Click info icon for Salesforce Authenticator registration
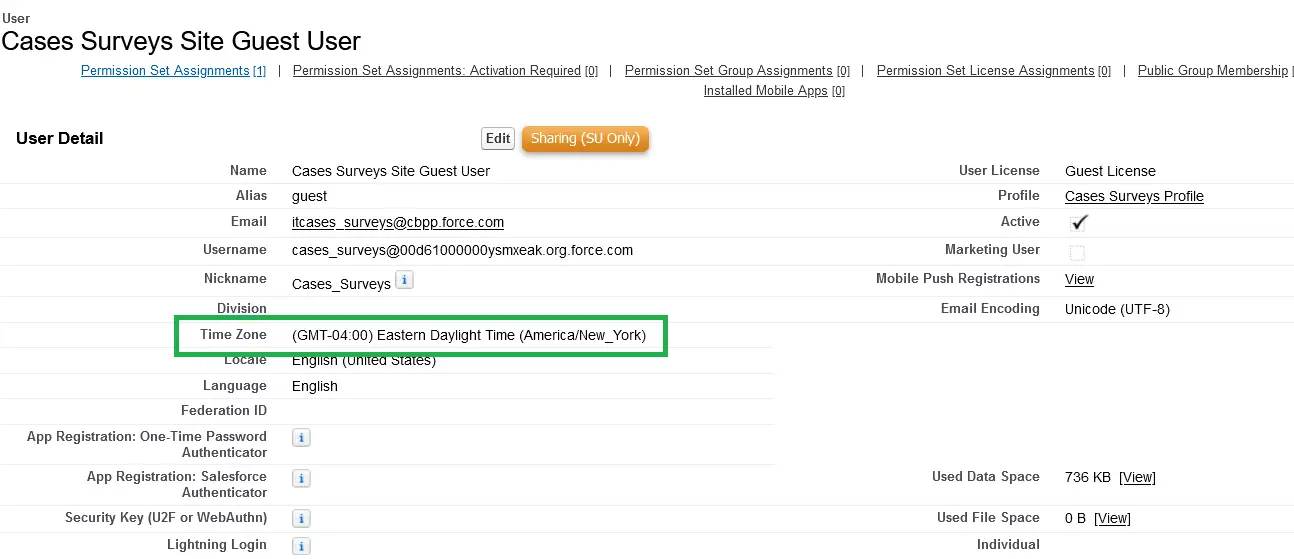The height and width of the screenshot is (559, 1294). coord(301,479)
